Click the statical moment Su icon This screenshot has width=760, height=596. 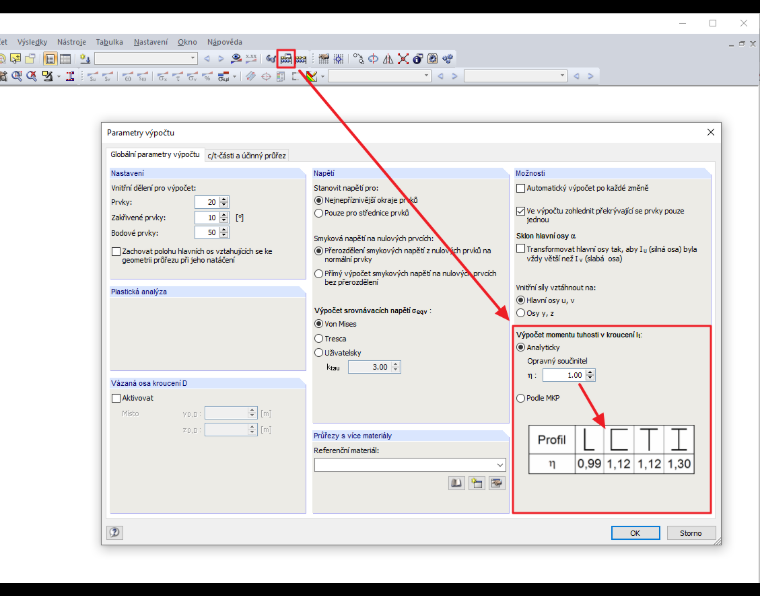coord(93,77)
